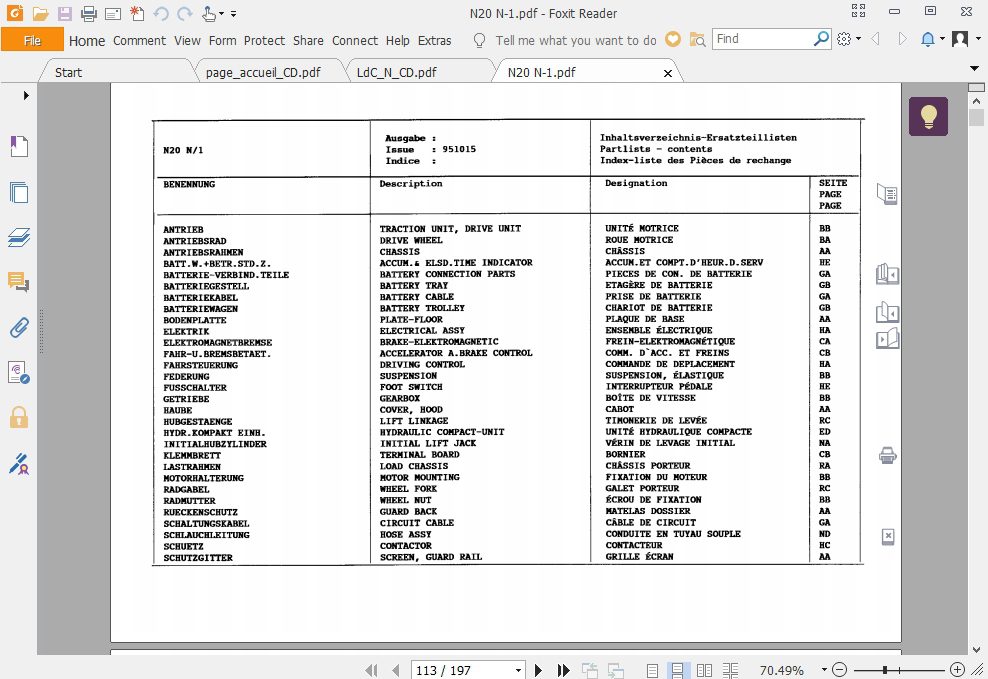Redo the last action

185,13
